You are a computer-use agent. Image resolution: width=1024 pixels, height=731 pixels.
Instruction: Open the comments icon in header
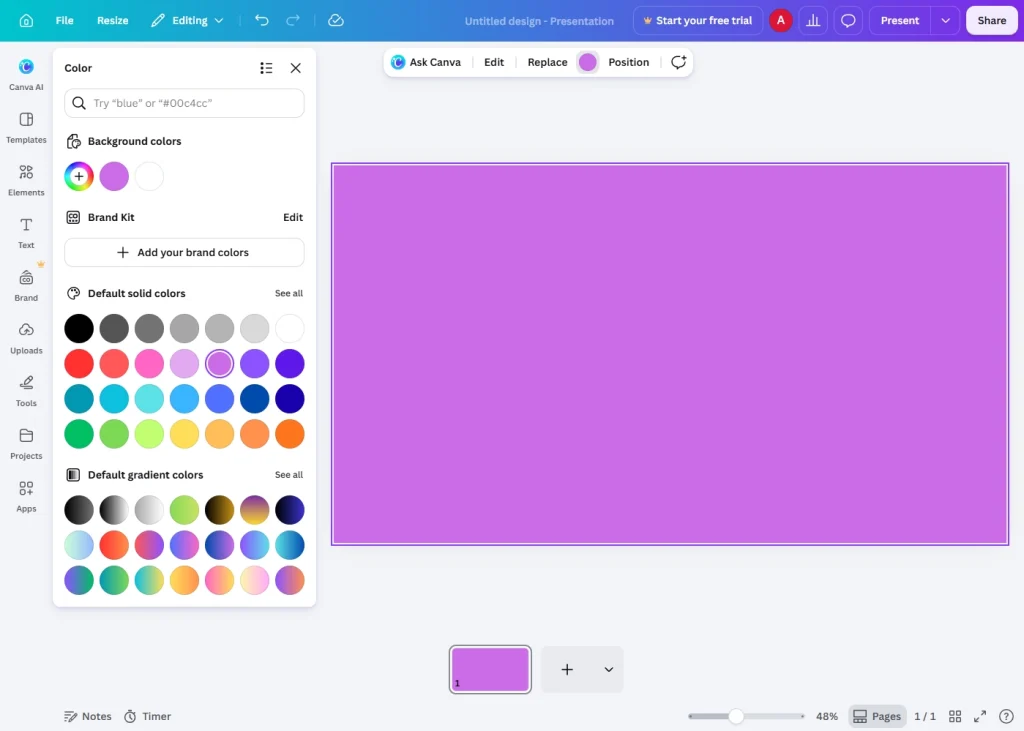pyautogui.click(x=848, y=20)
